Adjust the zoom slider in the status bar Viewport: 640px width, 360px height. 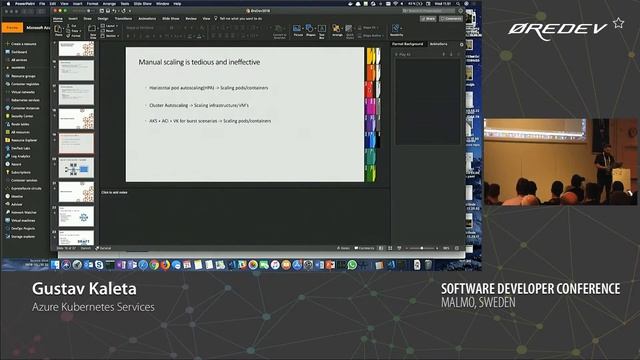[422, 248]
